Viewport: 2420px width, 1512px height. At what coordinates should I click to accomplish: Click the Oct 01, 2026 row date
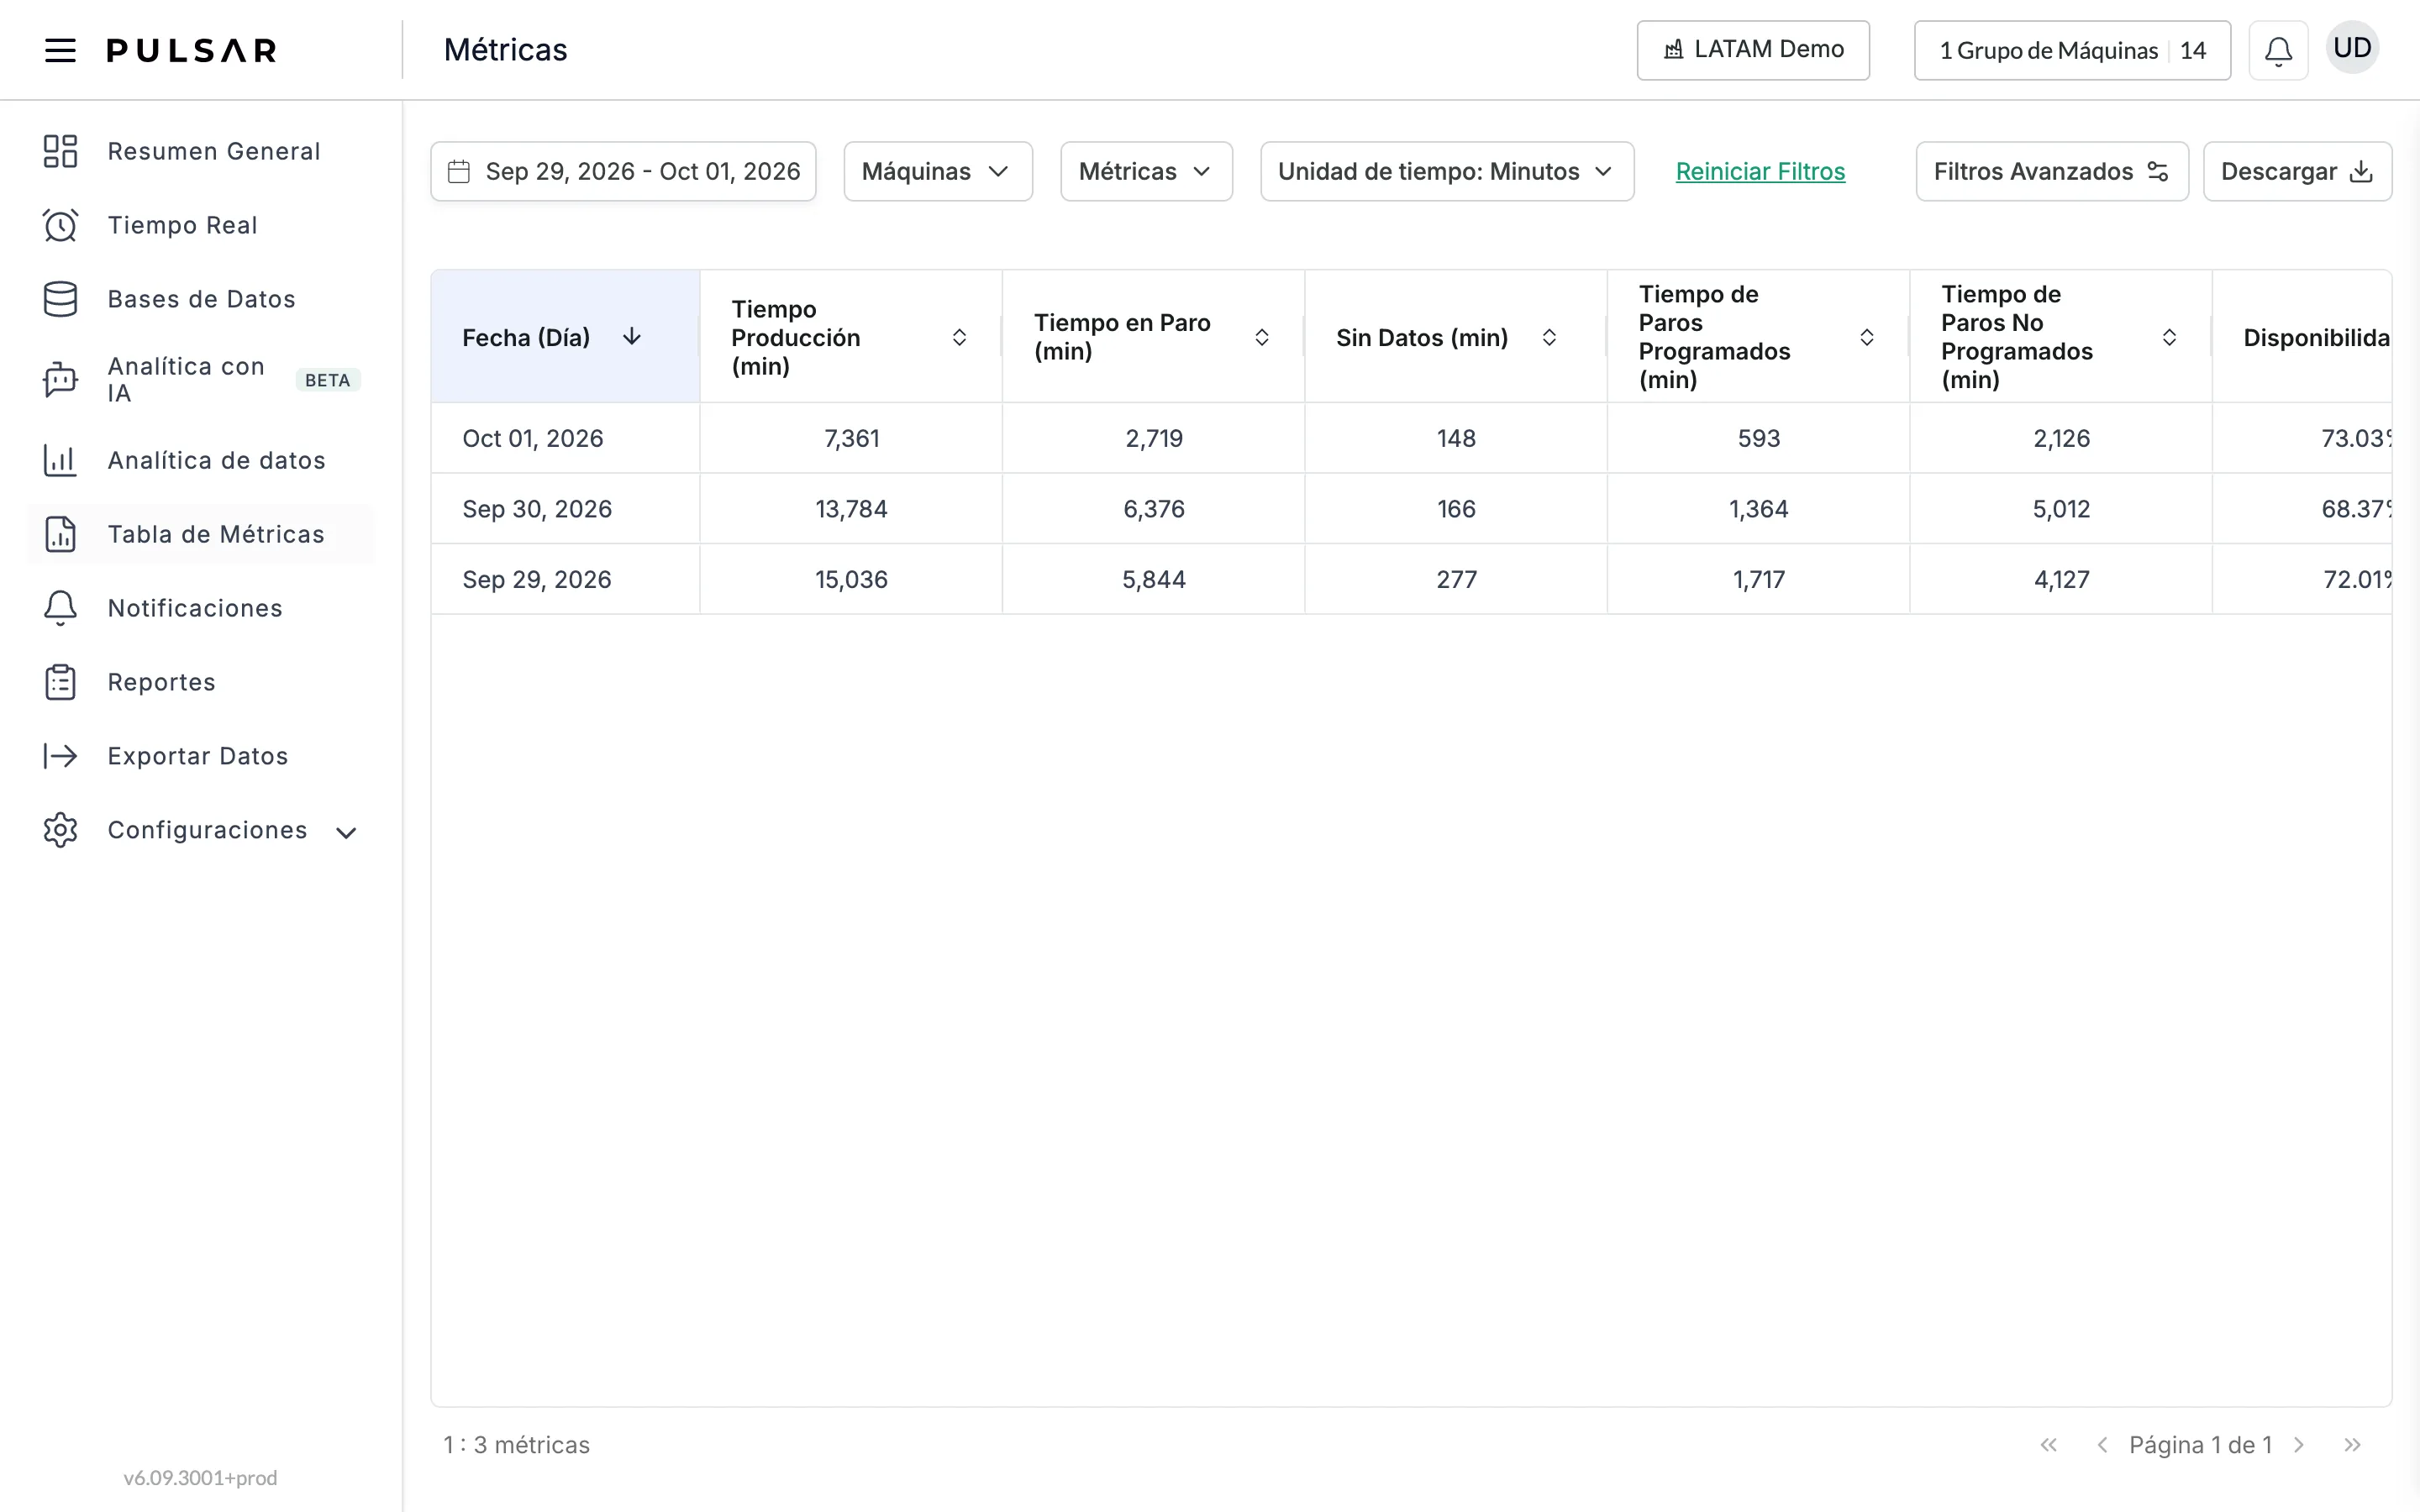coord(533,438)
